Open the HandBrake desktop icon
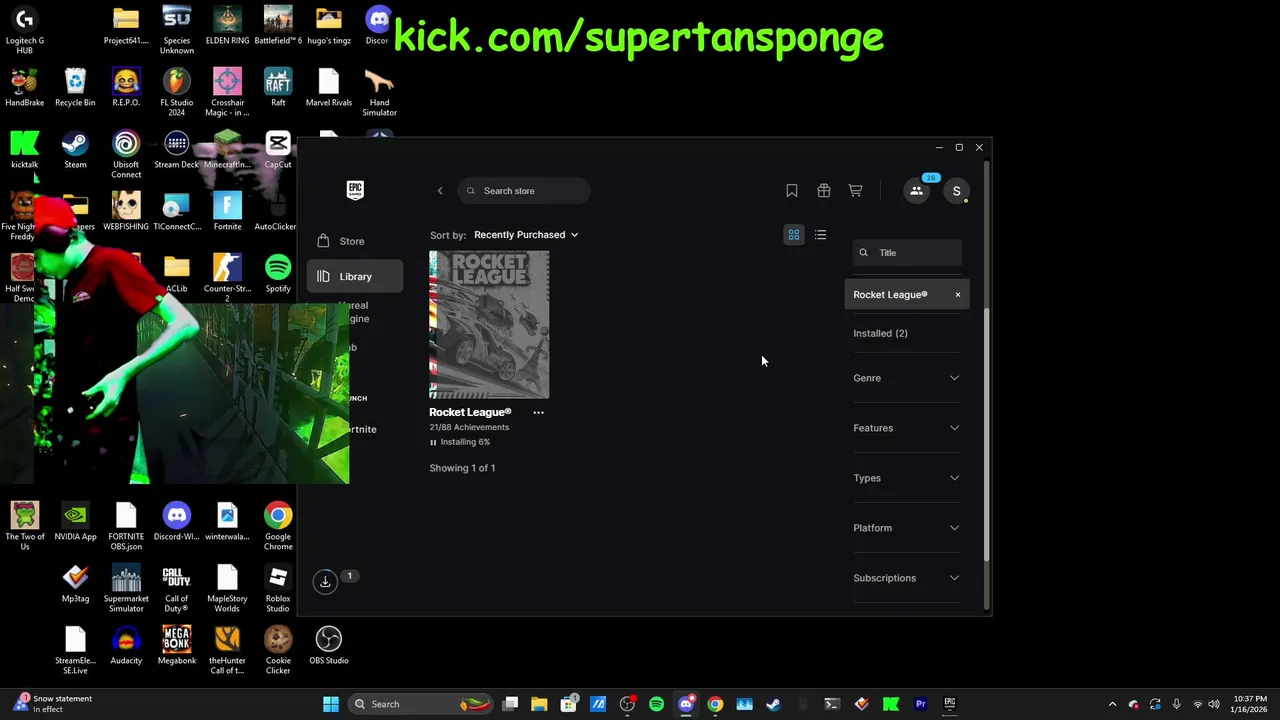Screen dimensions: 1280x720 24,88
